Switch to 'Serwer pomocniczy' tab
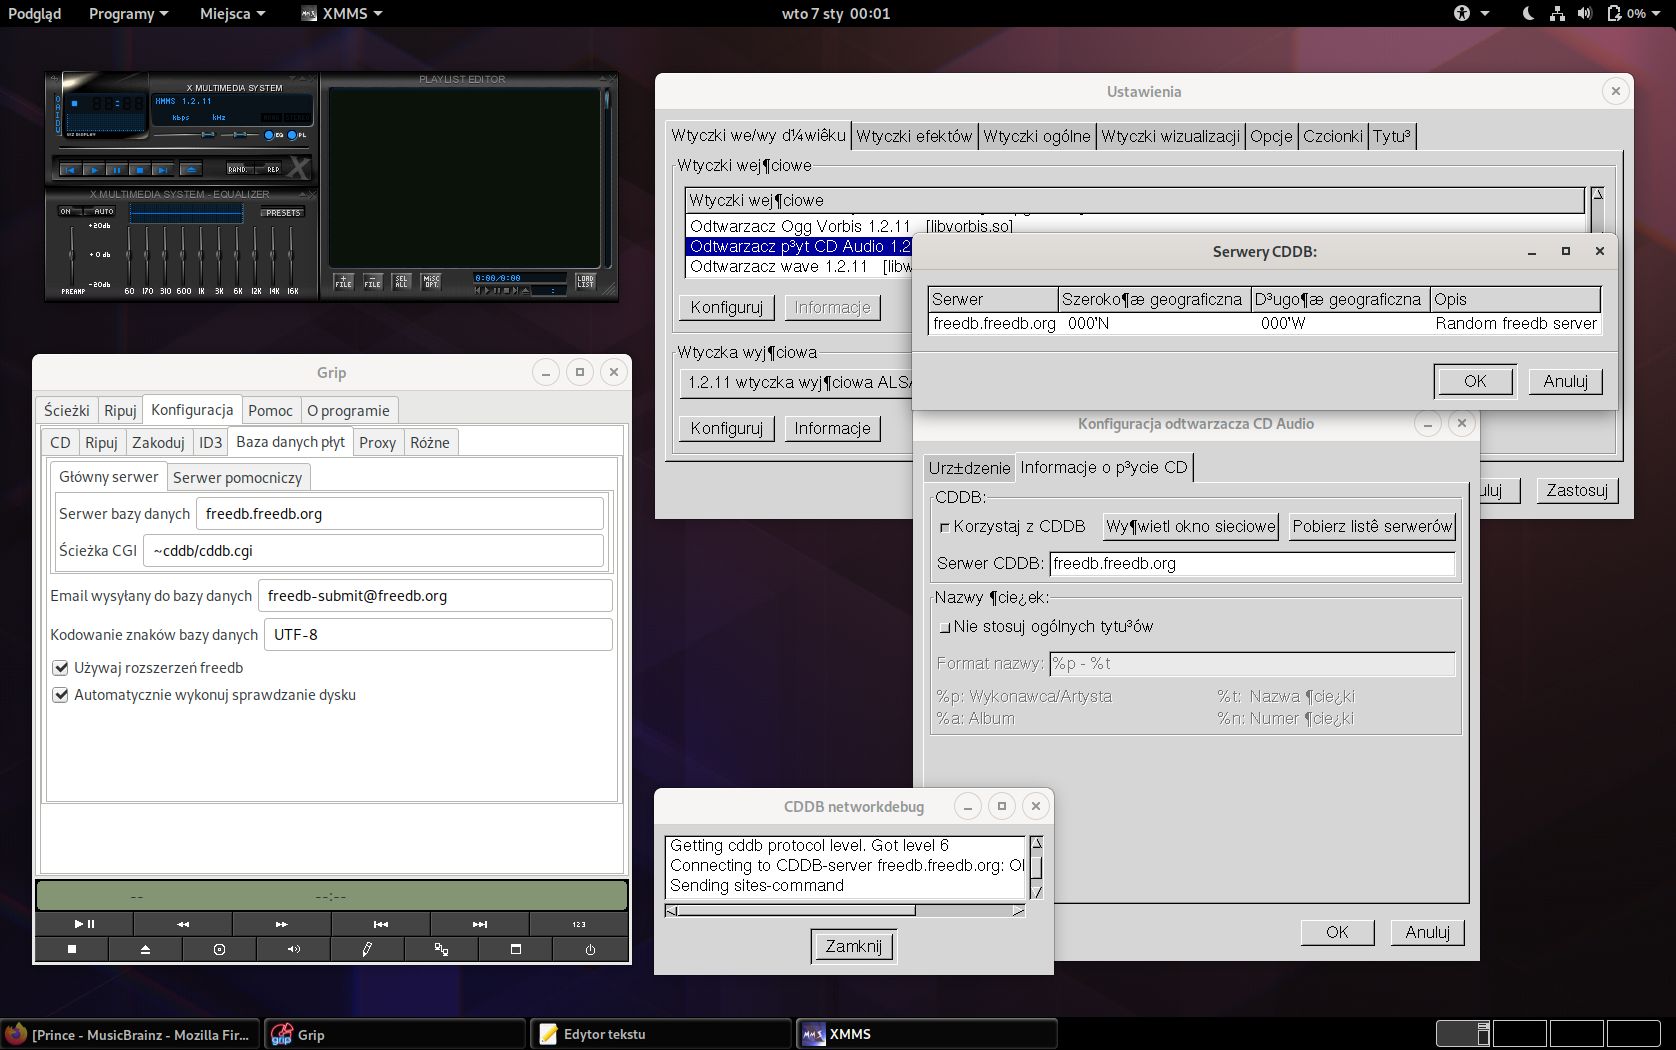 point(237,478)
